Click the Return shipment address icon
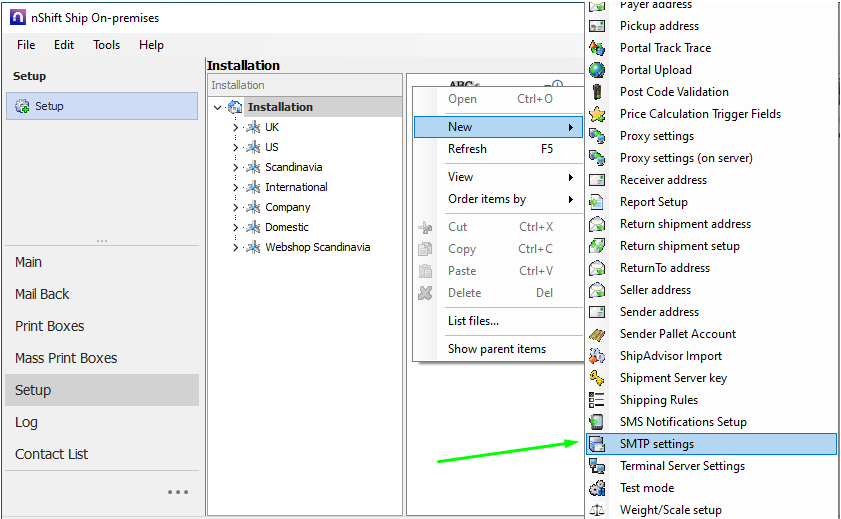The width and height of the screenshot is (841, 519). 597,224
